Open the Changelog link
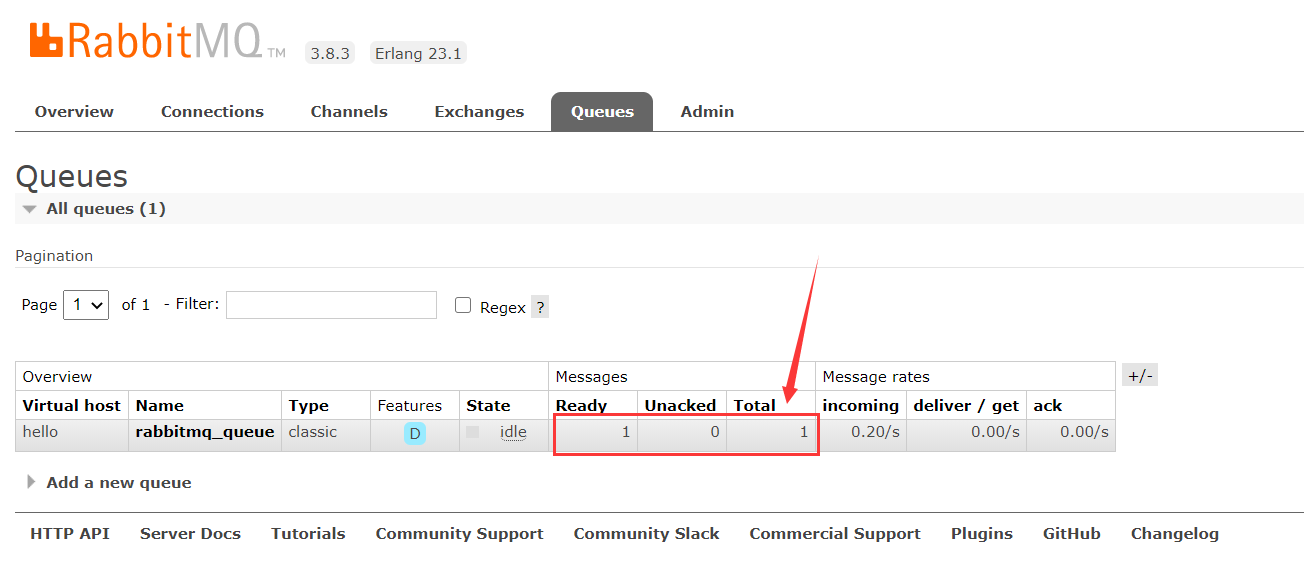1304x585 pixels. click(x=1175, y=534)
